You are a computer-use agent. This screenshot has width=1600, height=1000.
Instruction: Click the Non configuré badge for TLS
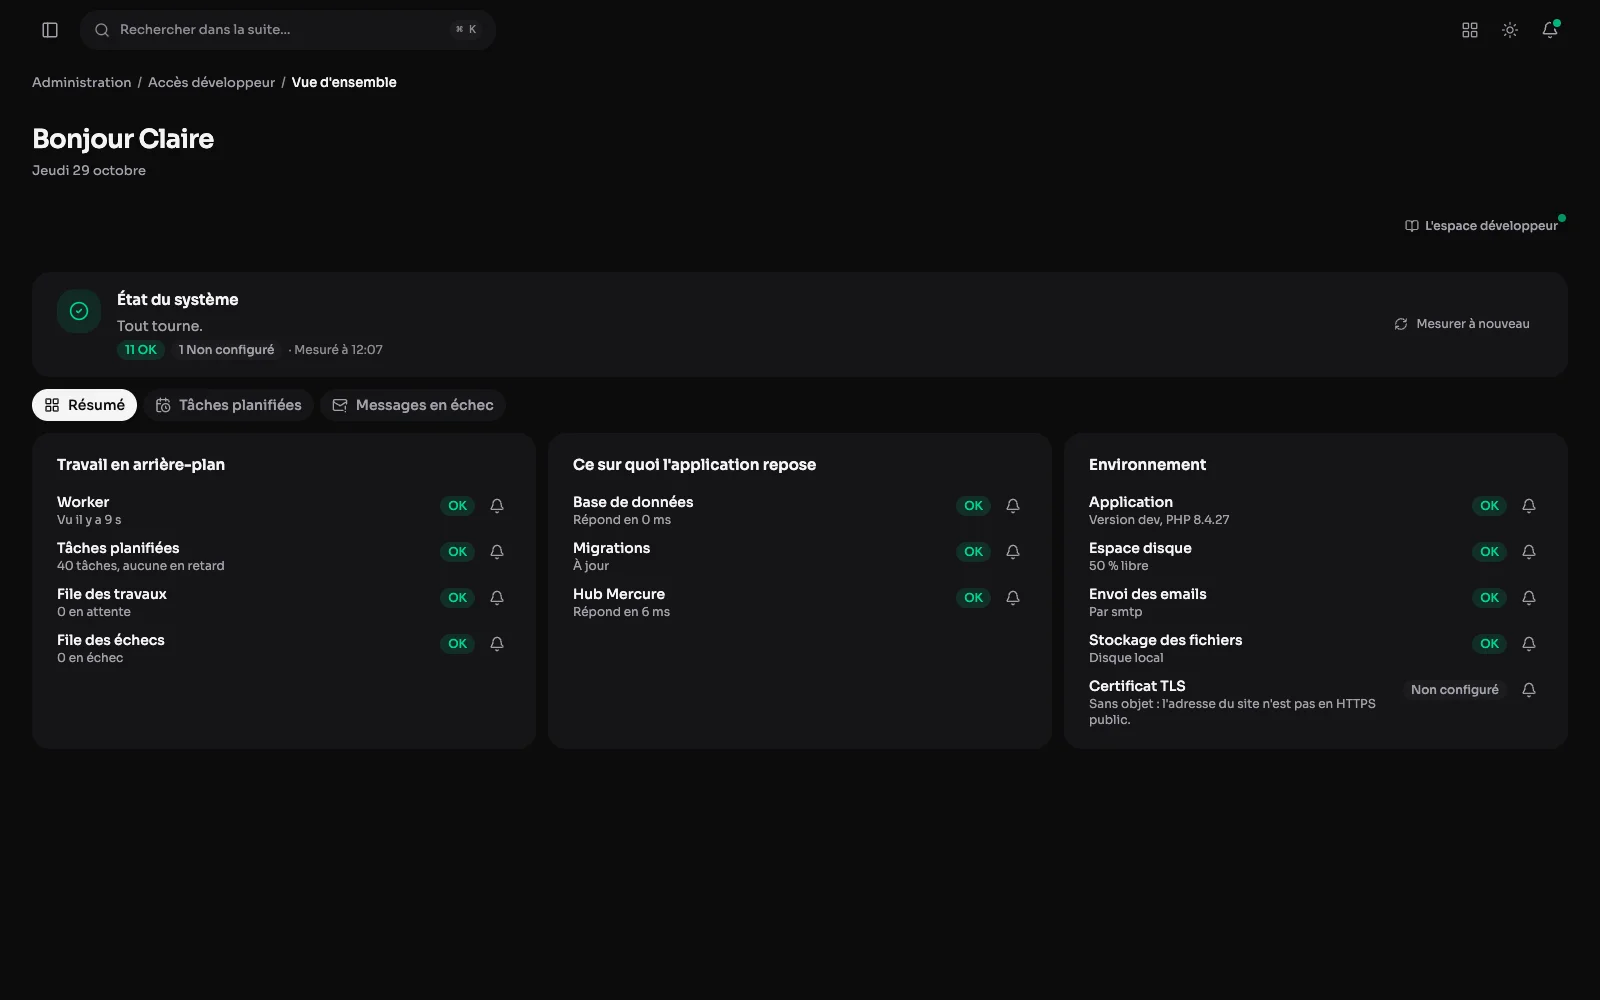(1455, 690)
